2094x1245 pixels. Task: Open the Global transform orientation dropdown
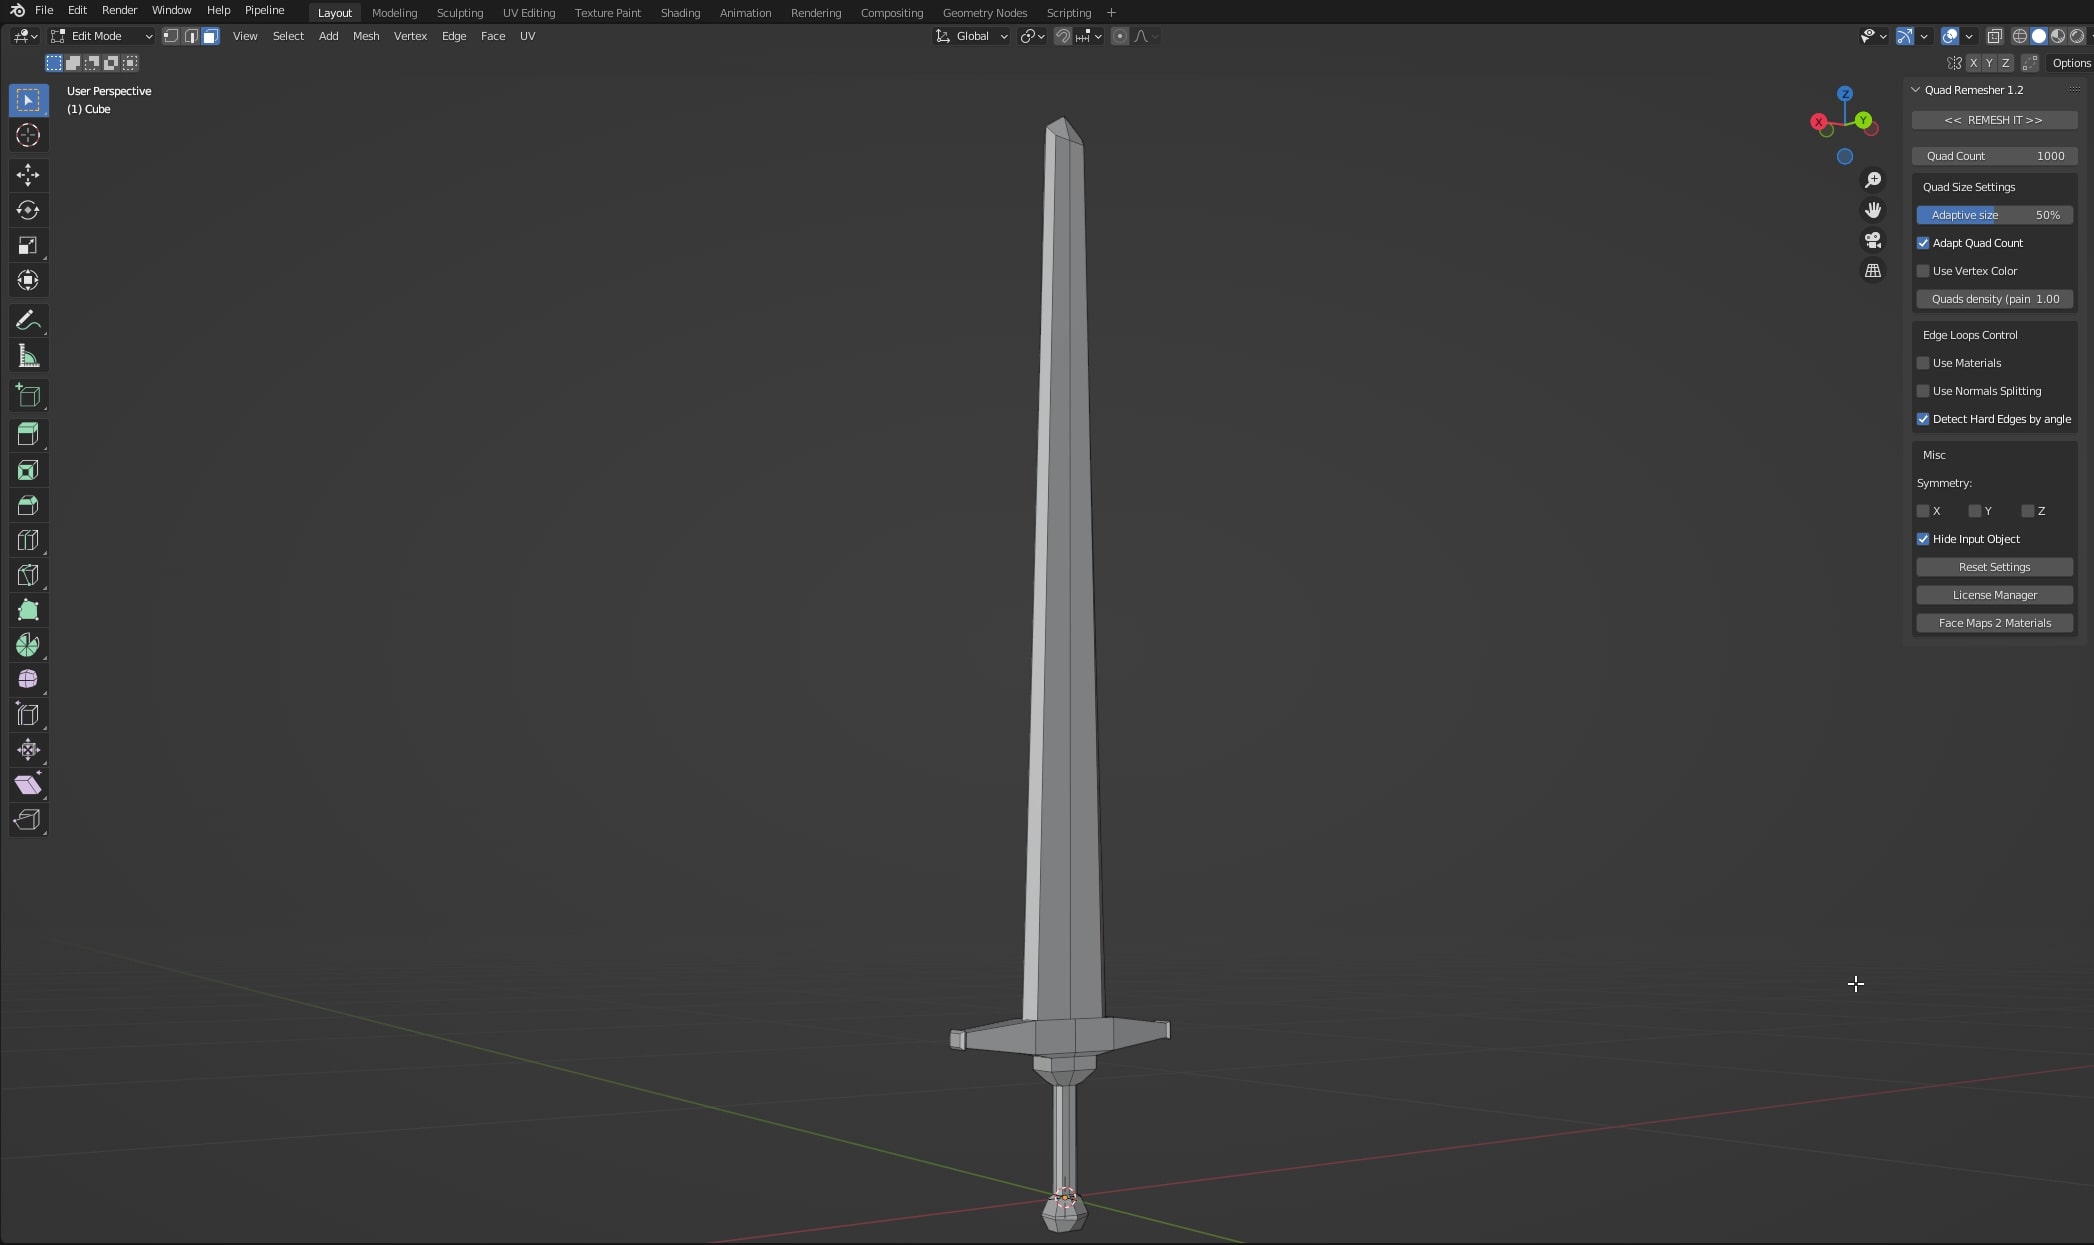972,36
